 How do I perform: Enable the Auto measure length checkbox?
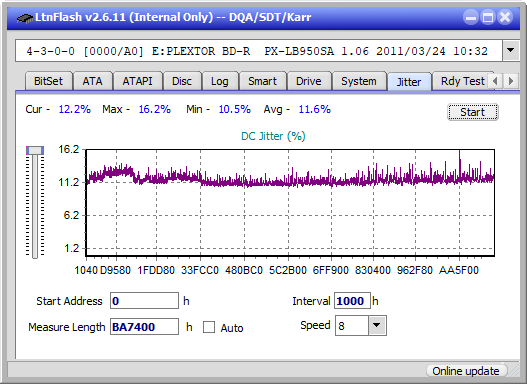209,327
